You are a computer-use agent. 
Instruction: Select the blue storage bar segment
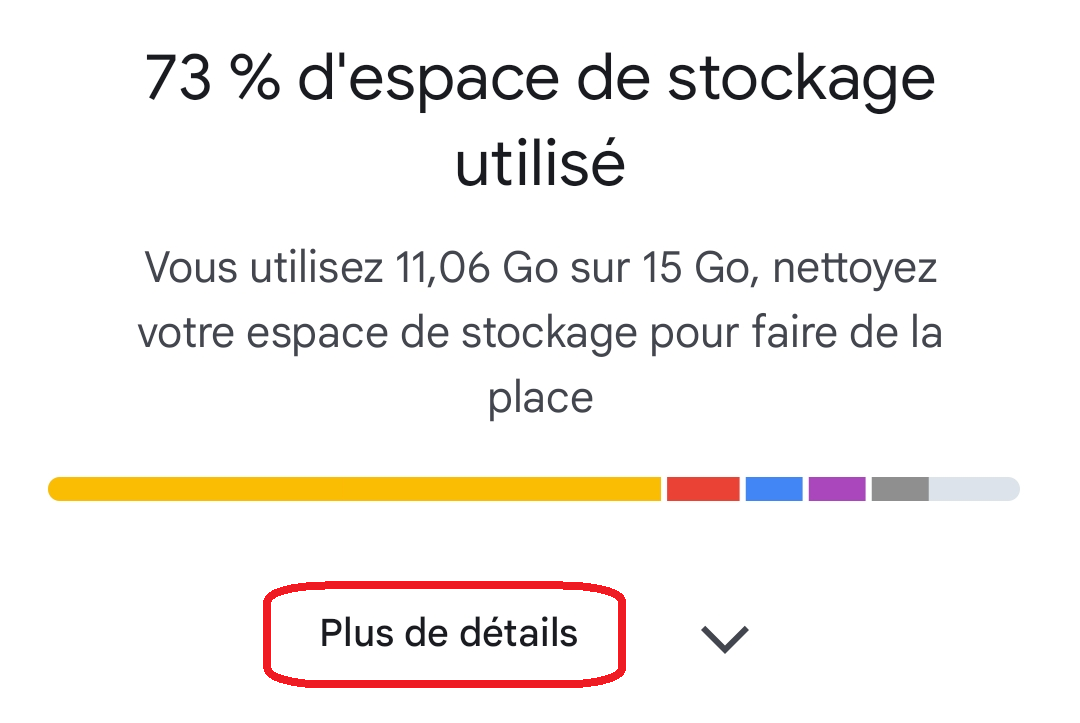pos(774,489)
